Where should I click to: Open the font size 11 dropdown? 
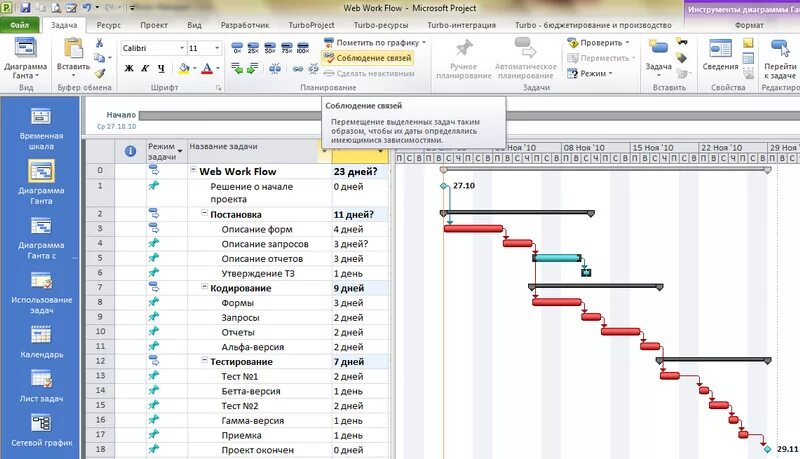coord(217,48)
